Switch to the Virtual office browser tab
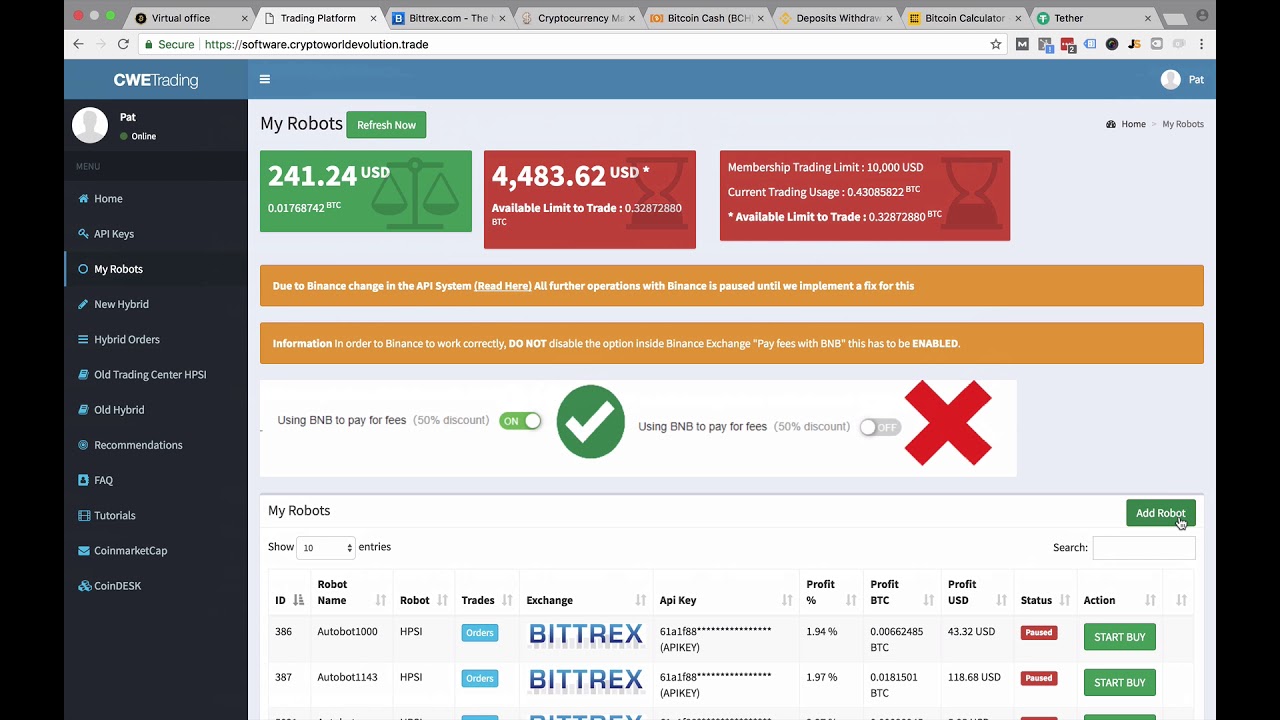Viewport: 1280px width, 720px height. 188,18
